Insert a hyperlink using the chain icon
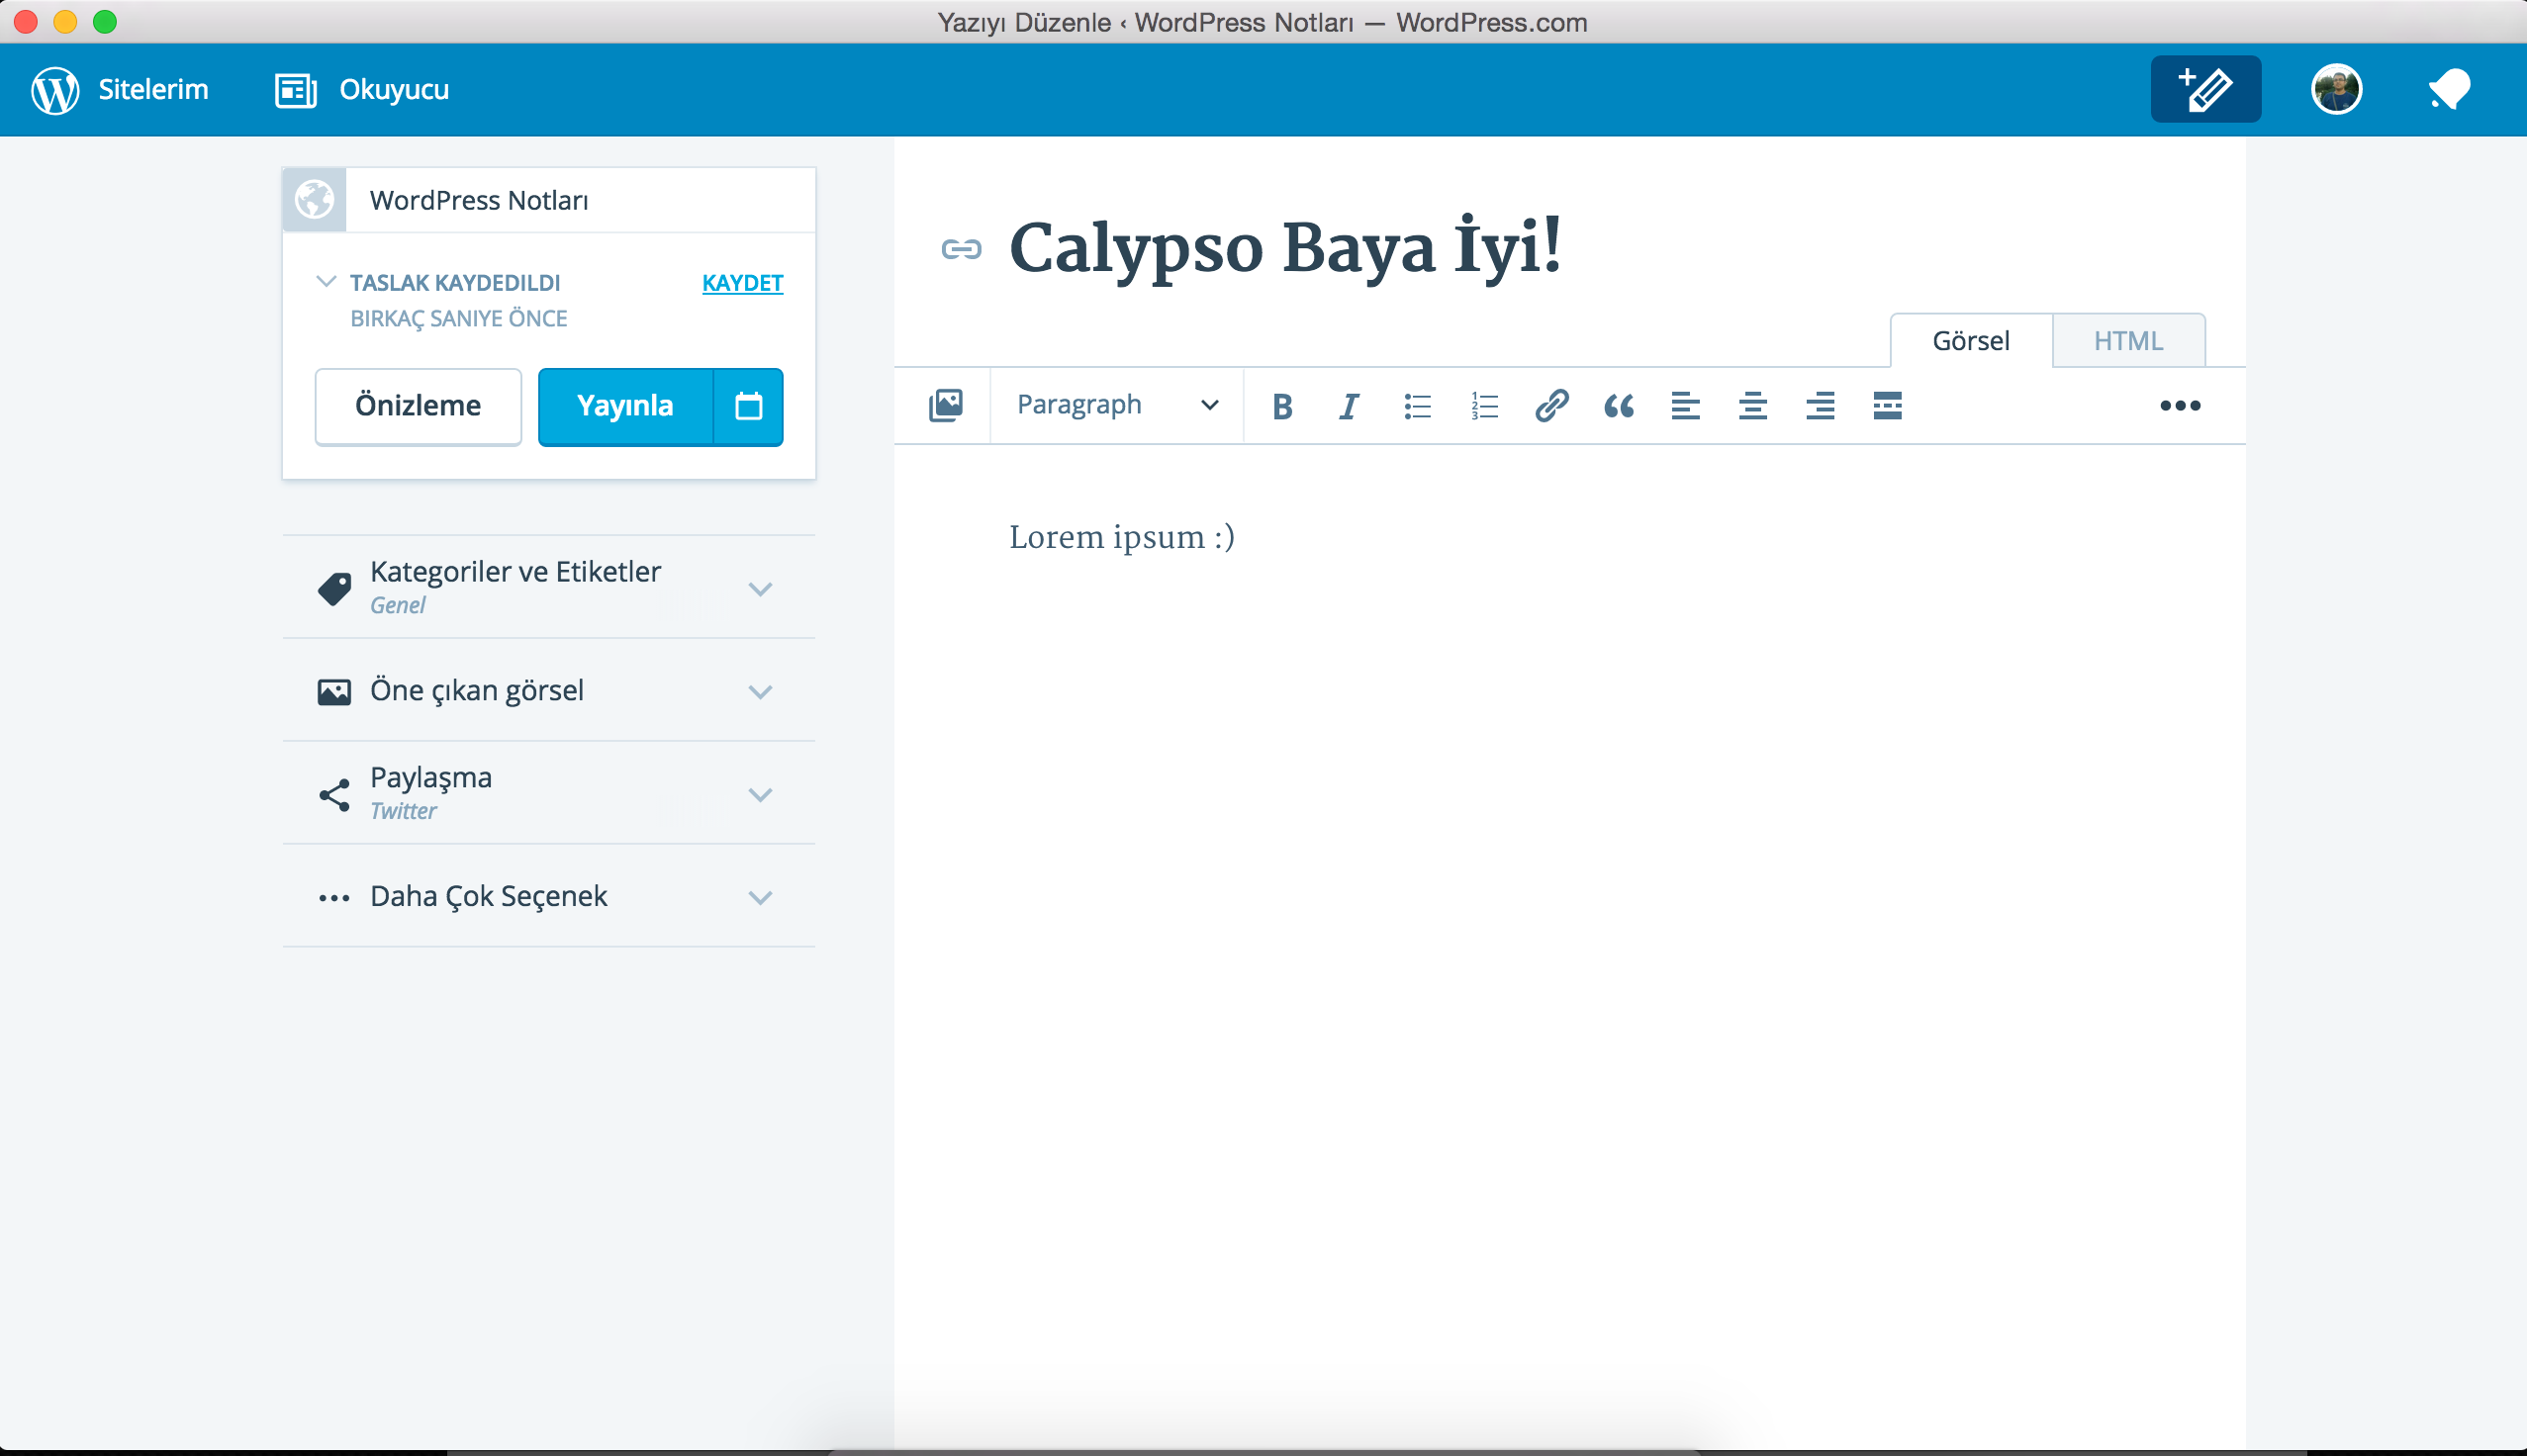The width and height of the screenshot is (2527, 1456). pyautogui.click(x=1551, y=405)
